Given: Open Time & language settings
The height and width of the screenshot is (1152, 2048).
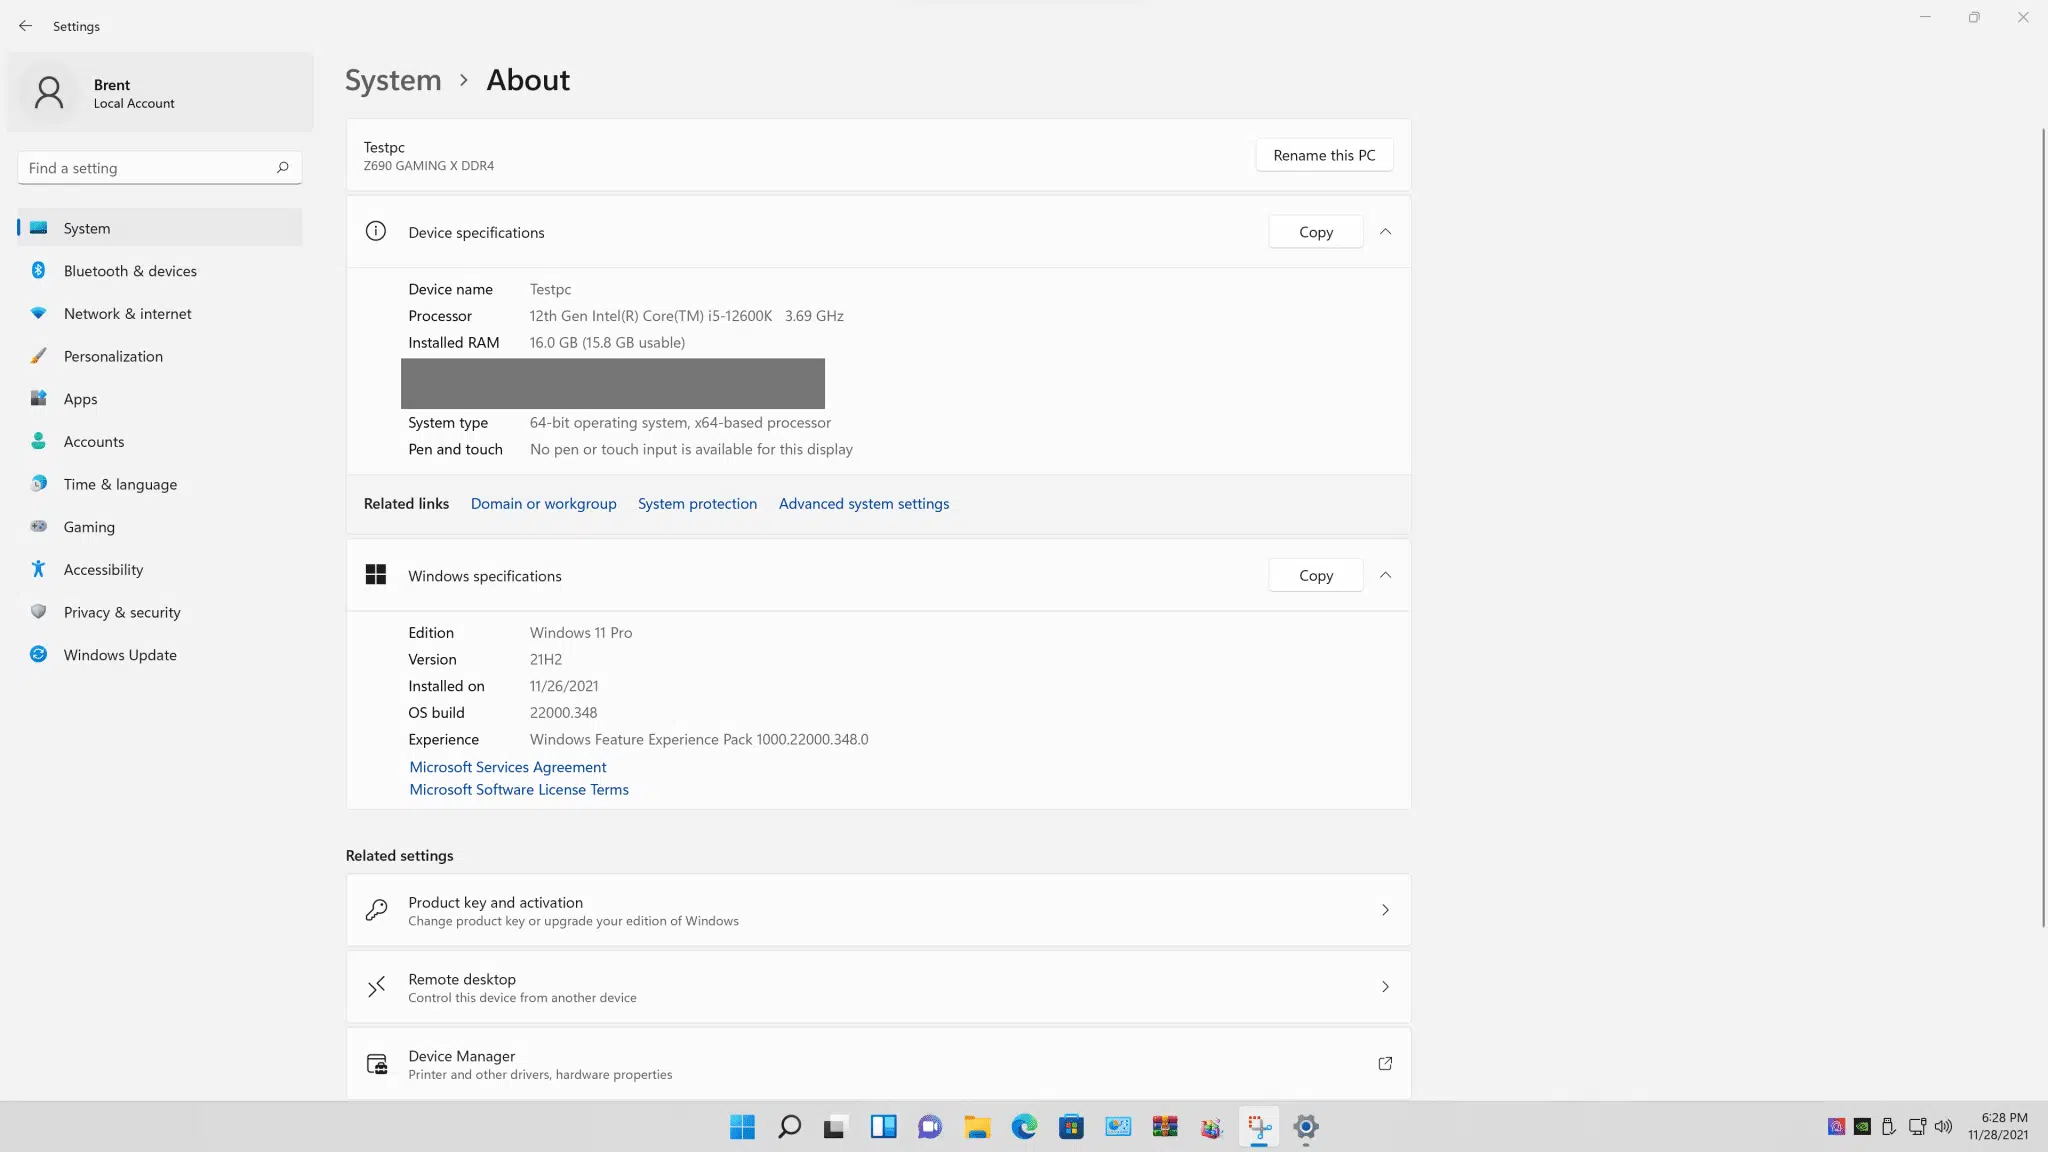Looking at the screenshot, I should pyautogui.click(x=160, y=484).
